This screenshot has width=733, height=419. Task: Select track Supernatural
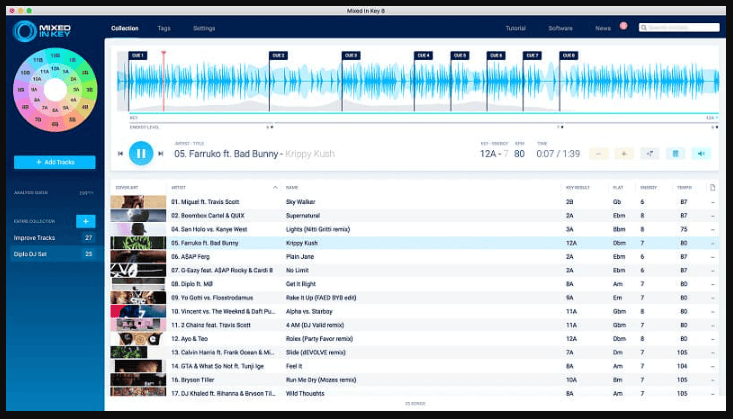coord(303,216)
